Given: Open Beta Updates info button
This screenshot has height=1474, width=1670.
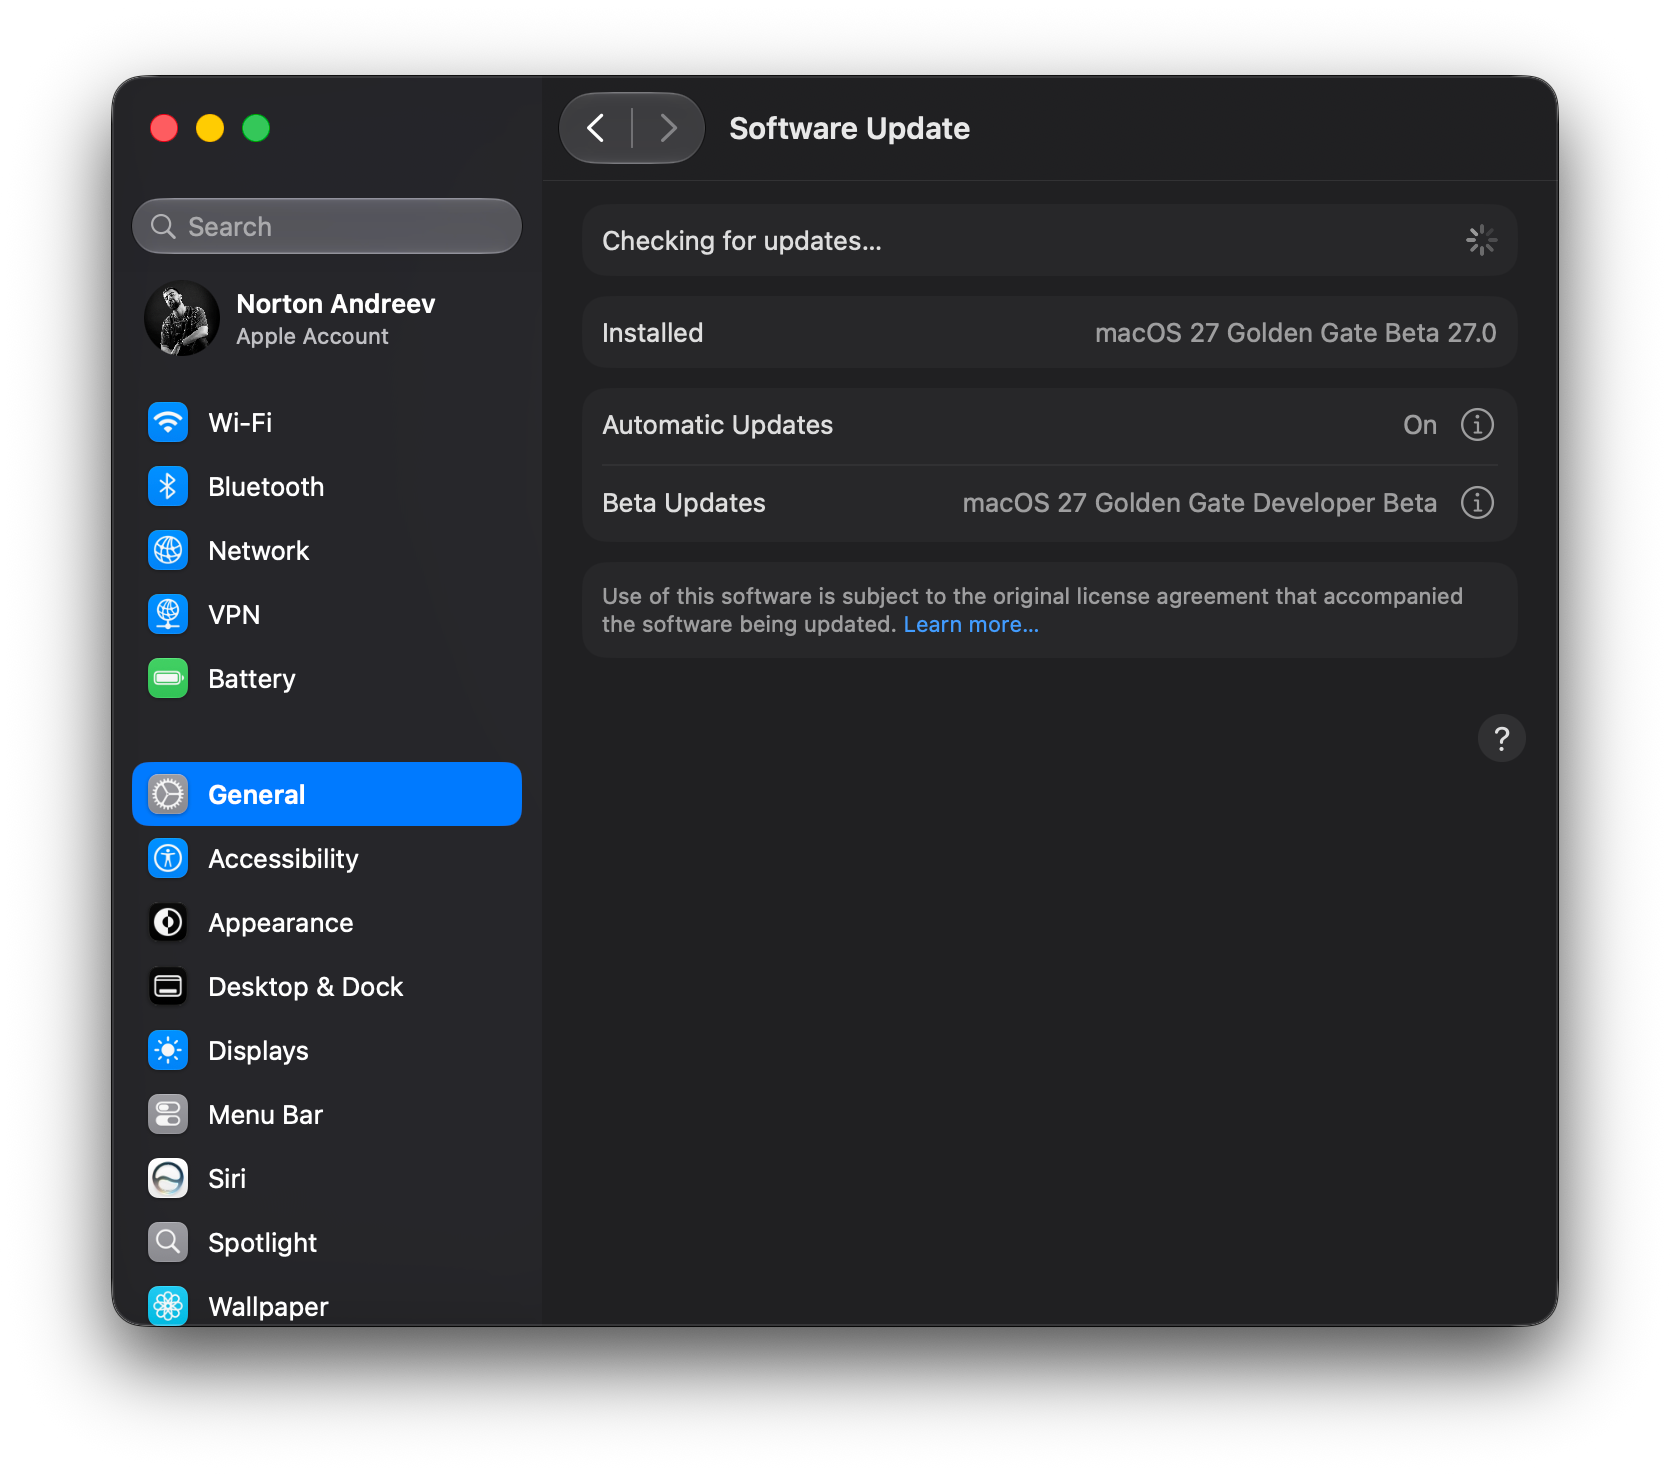Looking at the screenshot, I should [1477, 503].
